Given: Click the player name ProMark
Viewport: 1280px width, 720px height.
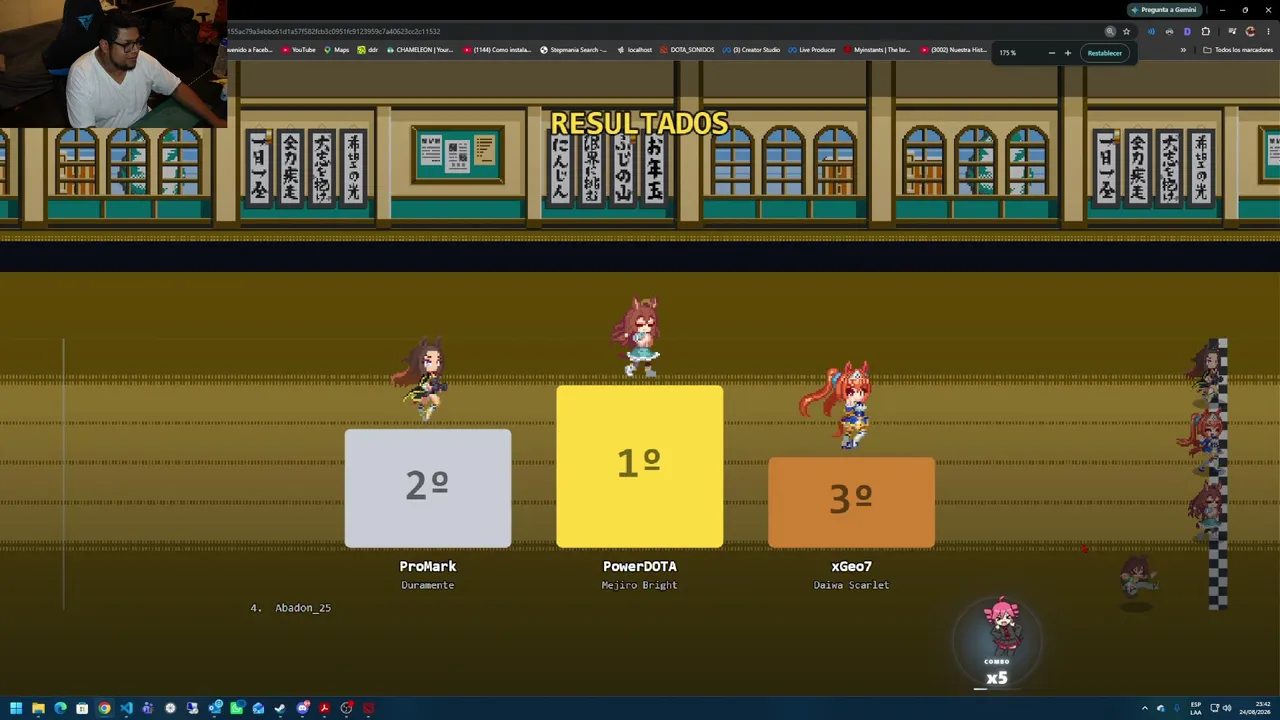Looking at the screenshot, I should pyautogui.click(x=428, y=566).
